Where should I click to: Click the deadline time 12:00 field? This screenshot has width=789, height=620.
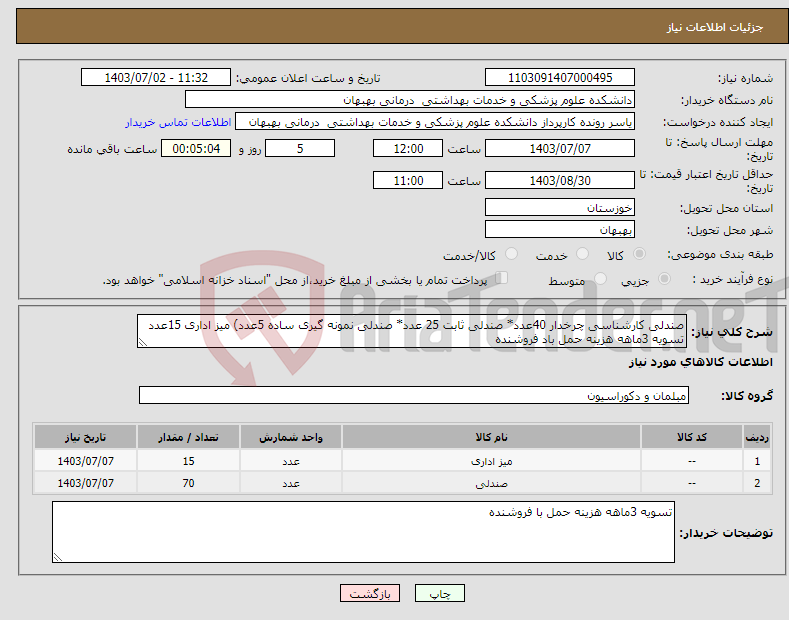tap(408, 148)
